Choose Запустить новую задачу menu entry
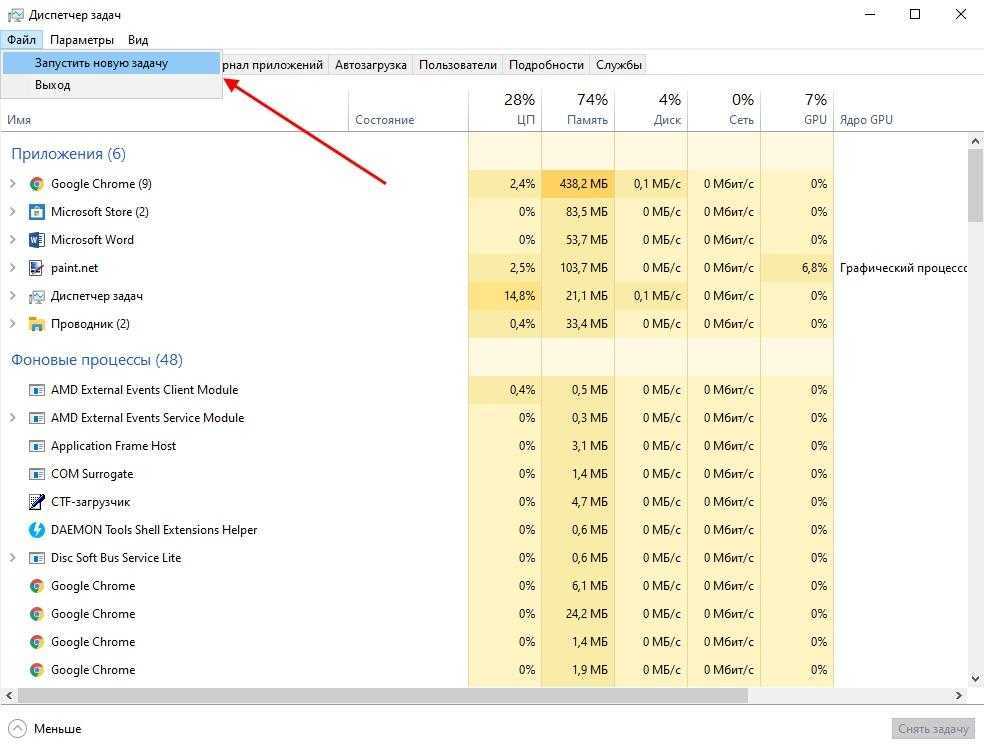 point(112,63)
